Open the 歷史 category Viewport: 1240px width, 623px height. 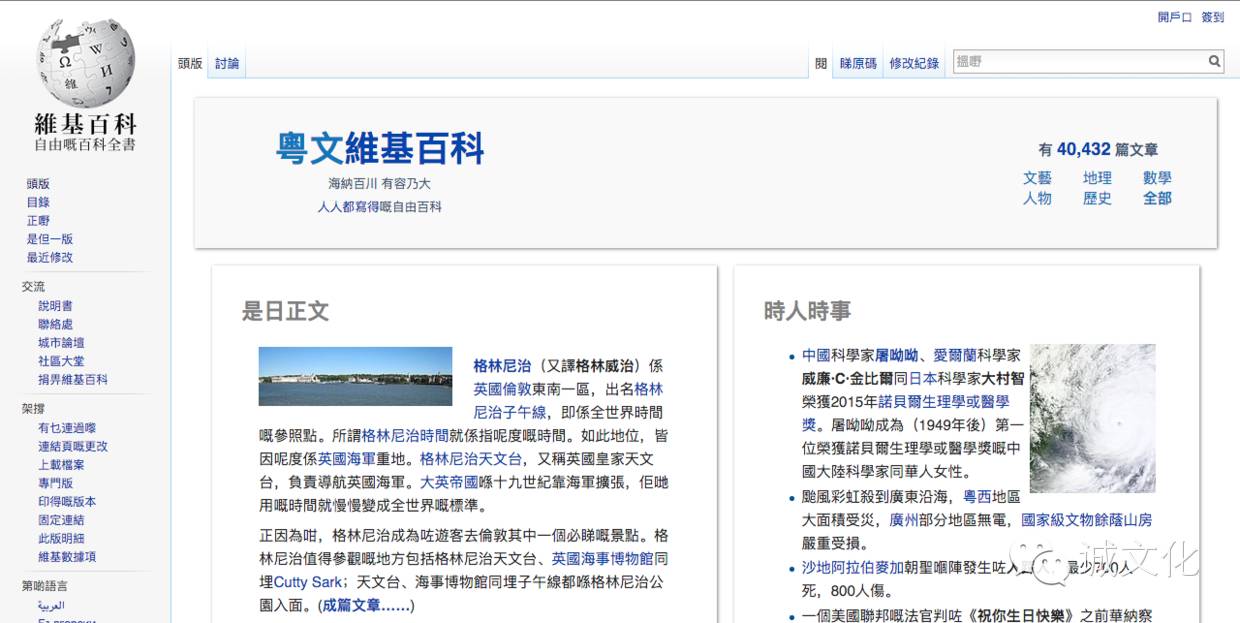pyautogui.click(x=1097, y=198)
